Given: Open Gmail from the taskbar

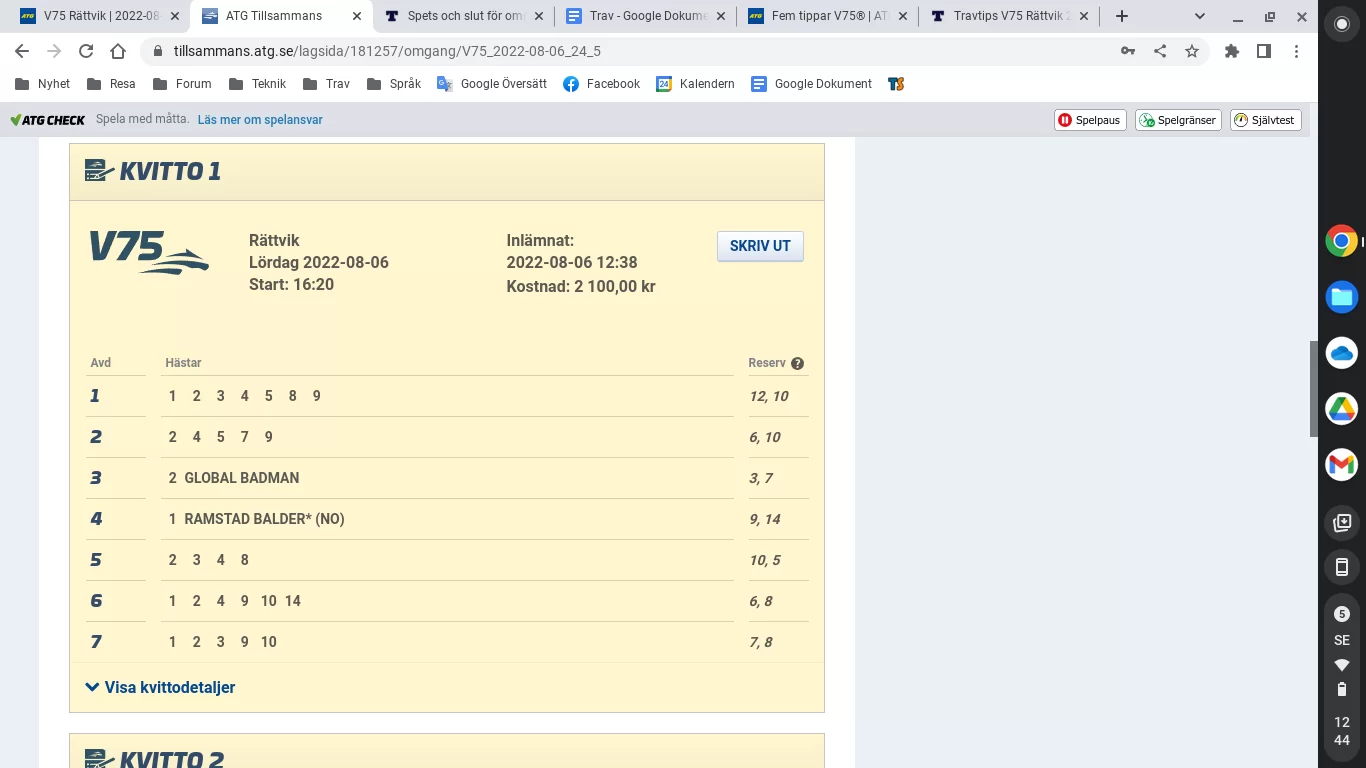Looking at the screenshot, I should click(x=1341, y=464).
